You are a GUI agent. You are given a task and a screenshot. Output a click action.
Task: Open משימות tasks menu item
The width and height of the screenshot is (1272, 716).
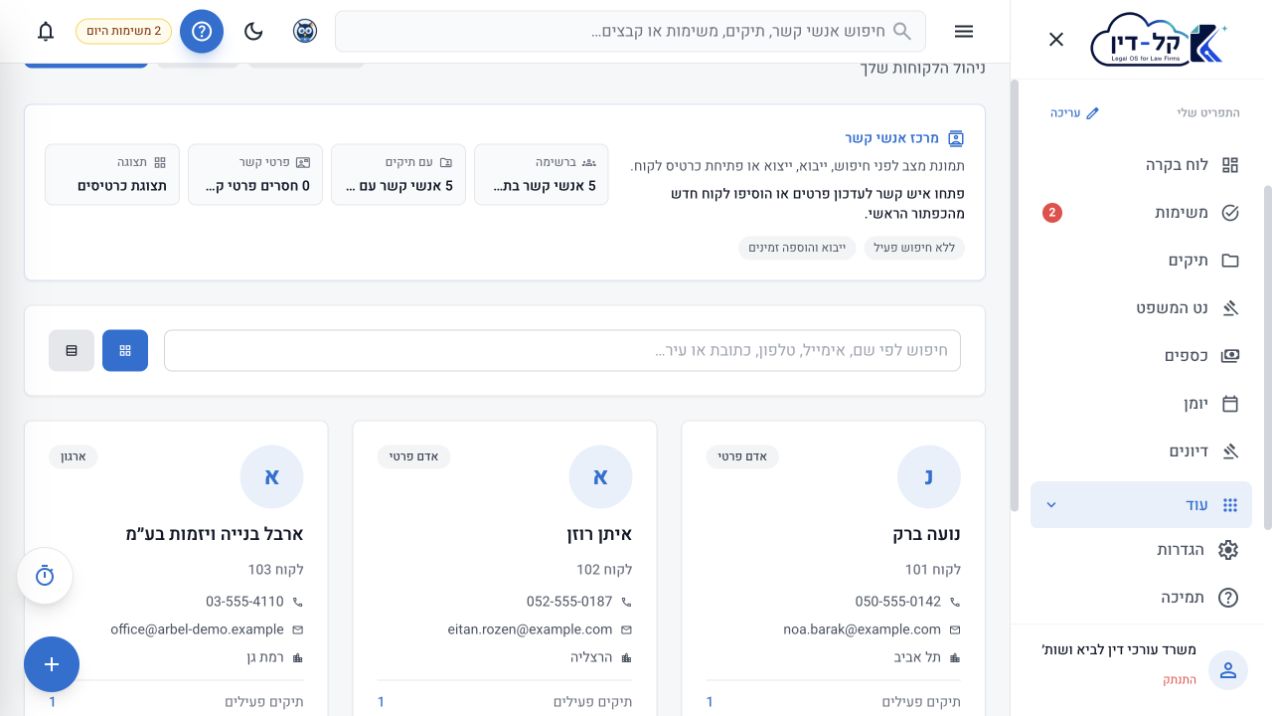click(x=1141, y=212)
